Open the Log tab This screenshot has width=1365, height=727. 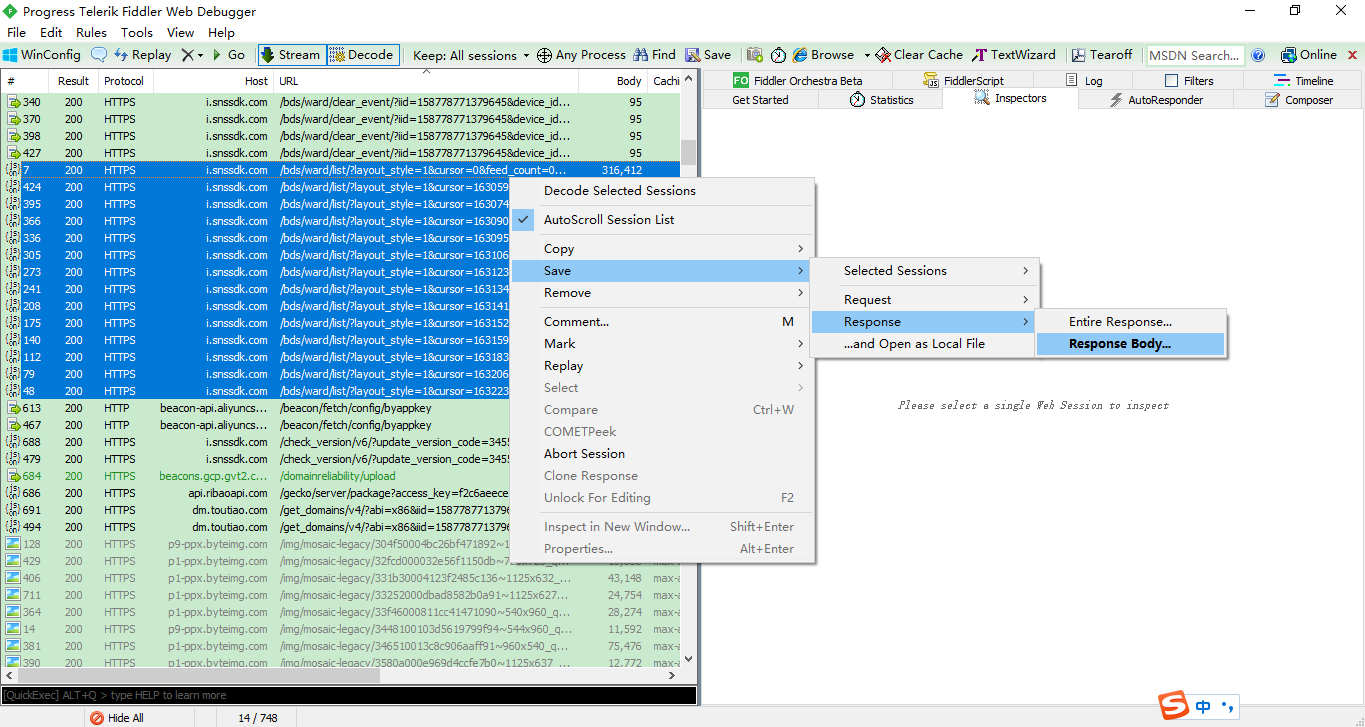click(1085, 80)
